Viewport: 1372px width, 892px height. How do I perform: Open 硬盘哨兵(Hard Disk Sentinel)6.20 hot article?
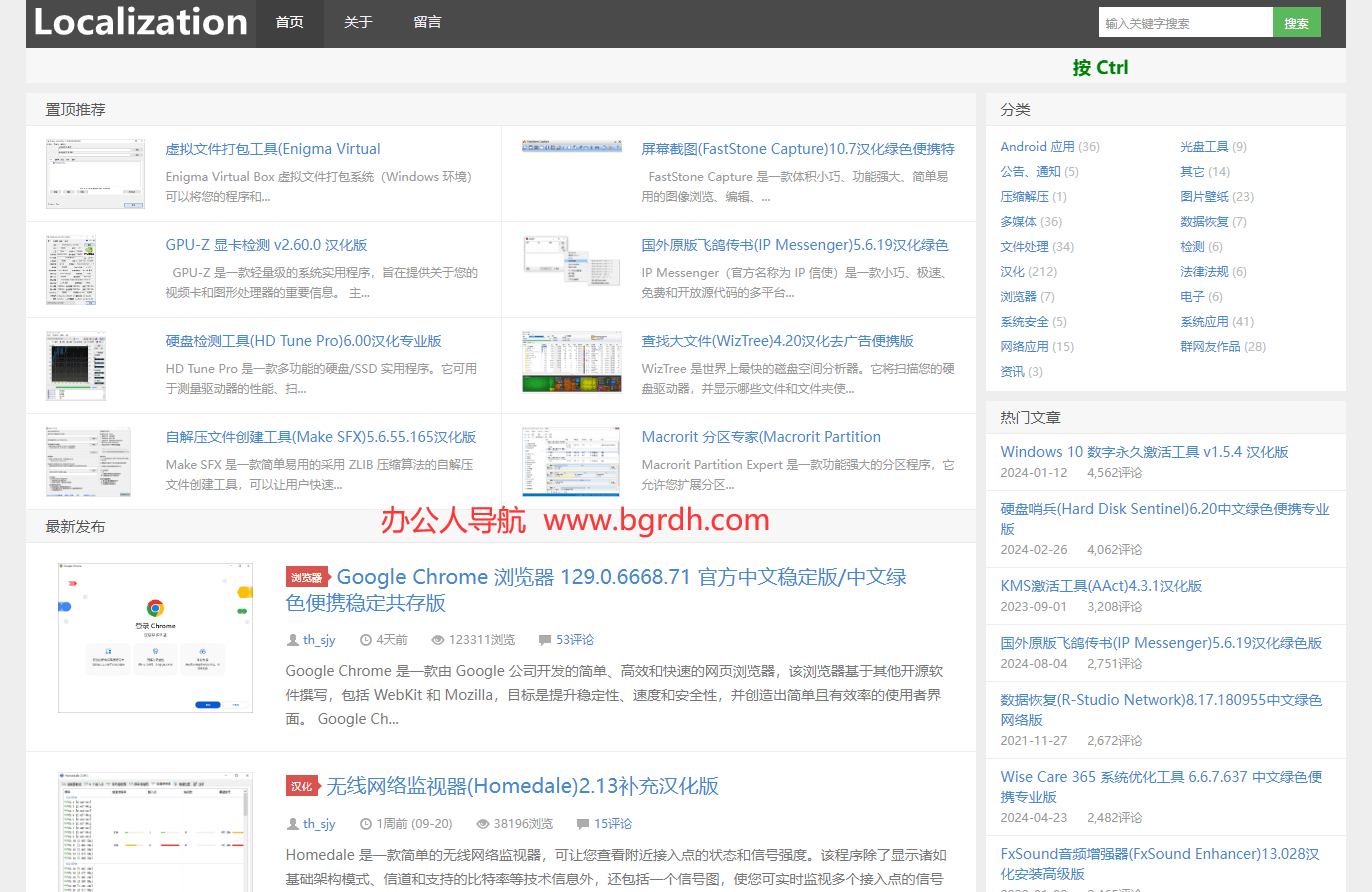[x=1165, y=519]
